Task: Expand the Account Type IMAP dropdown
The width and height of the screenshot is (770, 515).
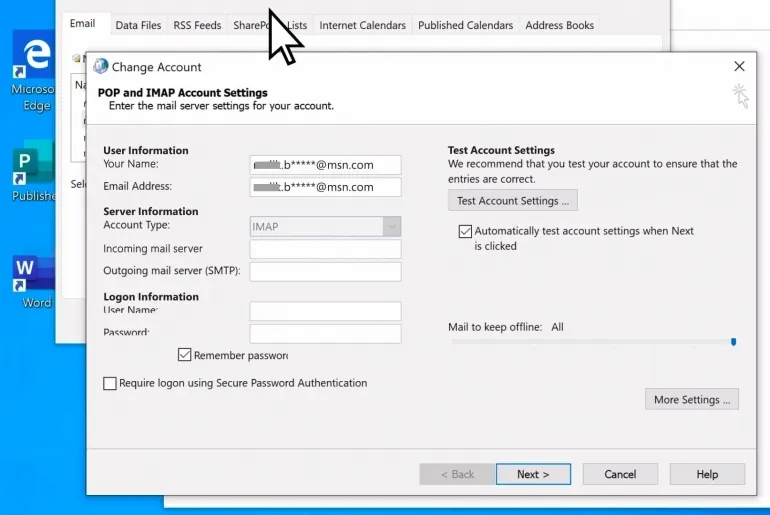Action: [390, 227]
